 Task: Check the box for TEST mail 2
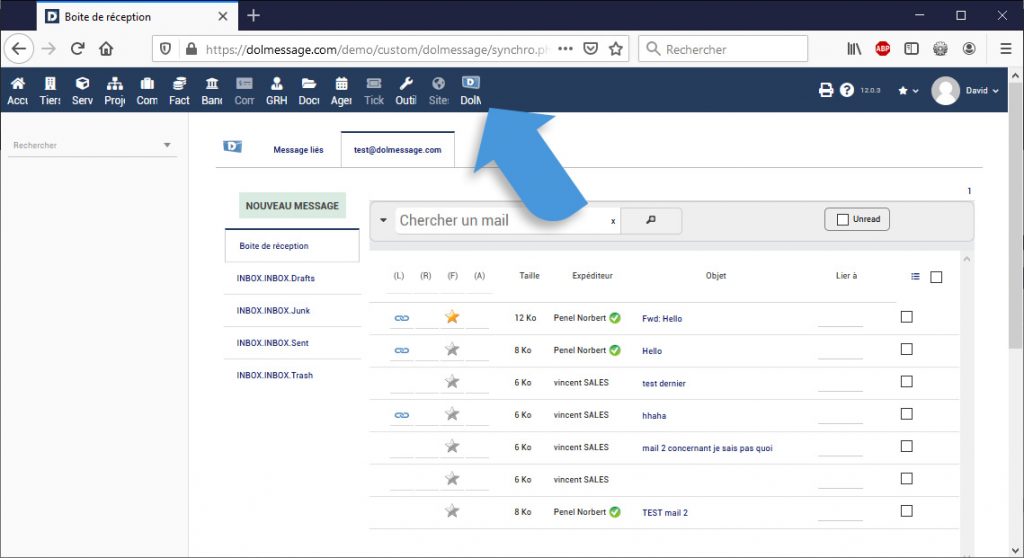coord(907,511)
